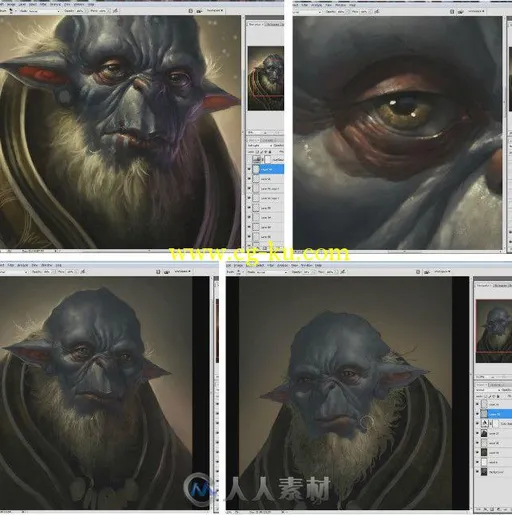Enable airbrush icon in top-right window options bar

tap(377, 11)
